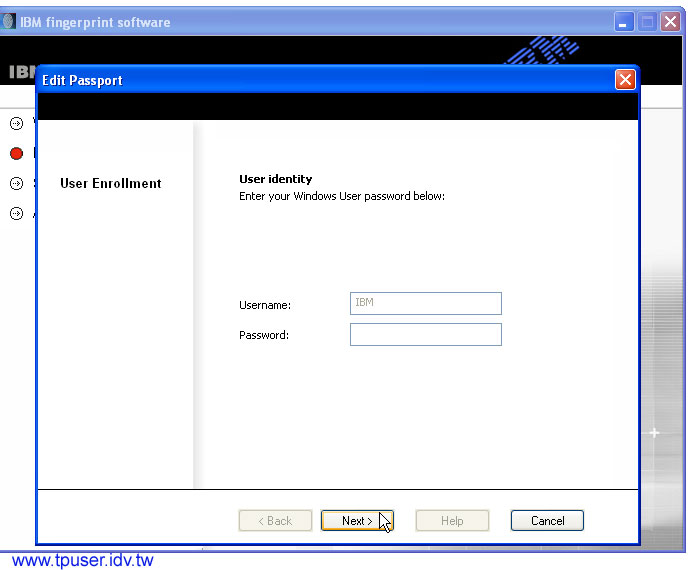This screenshot has height=570, width=693.
Task: Click the third arrow icon in sidebar
Action: pos(16,183)
